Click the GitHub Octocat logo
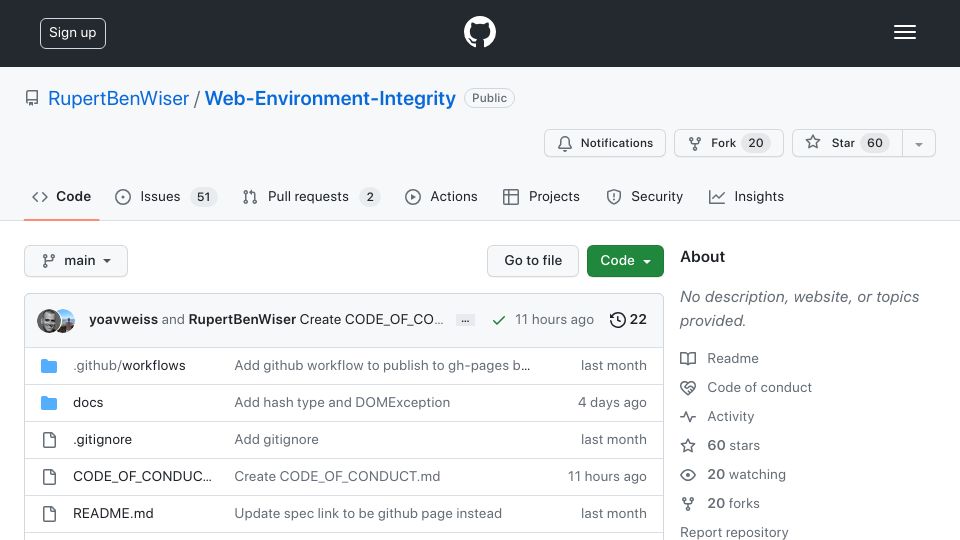The image size is (960, 540). point(479,32)
